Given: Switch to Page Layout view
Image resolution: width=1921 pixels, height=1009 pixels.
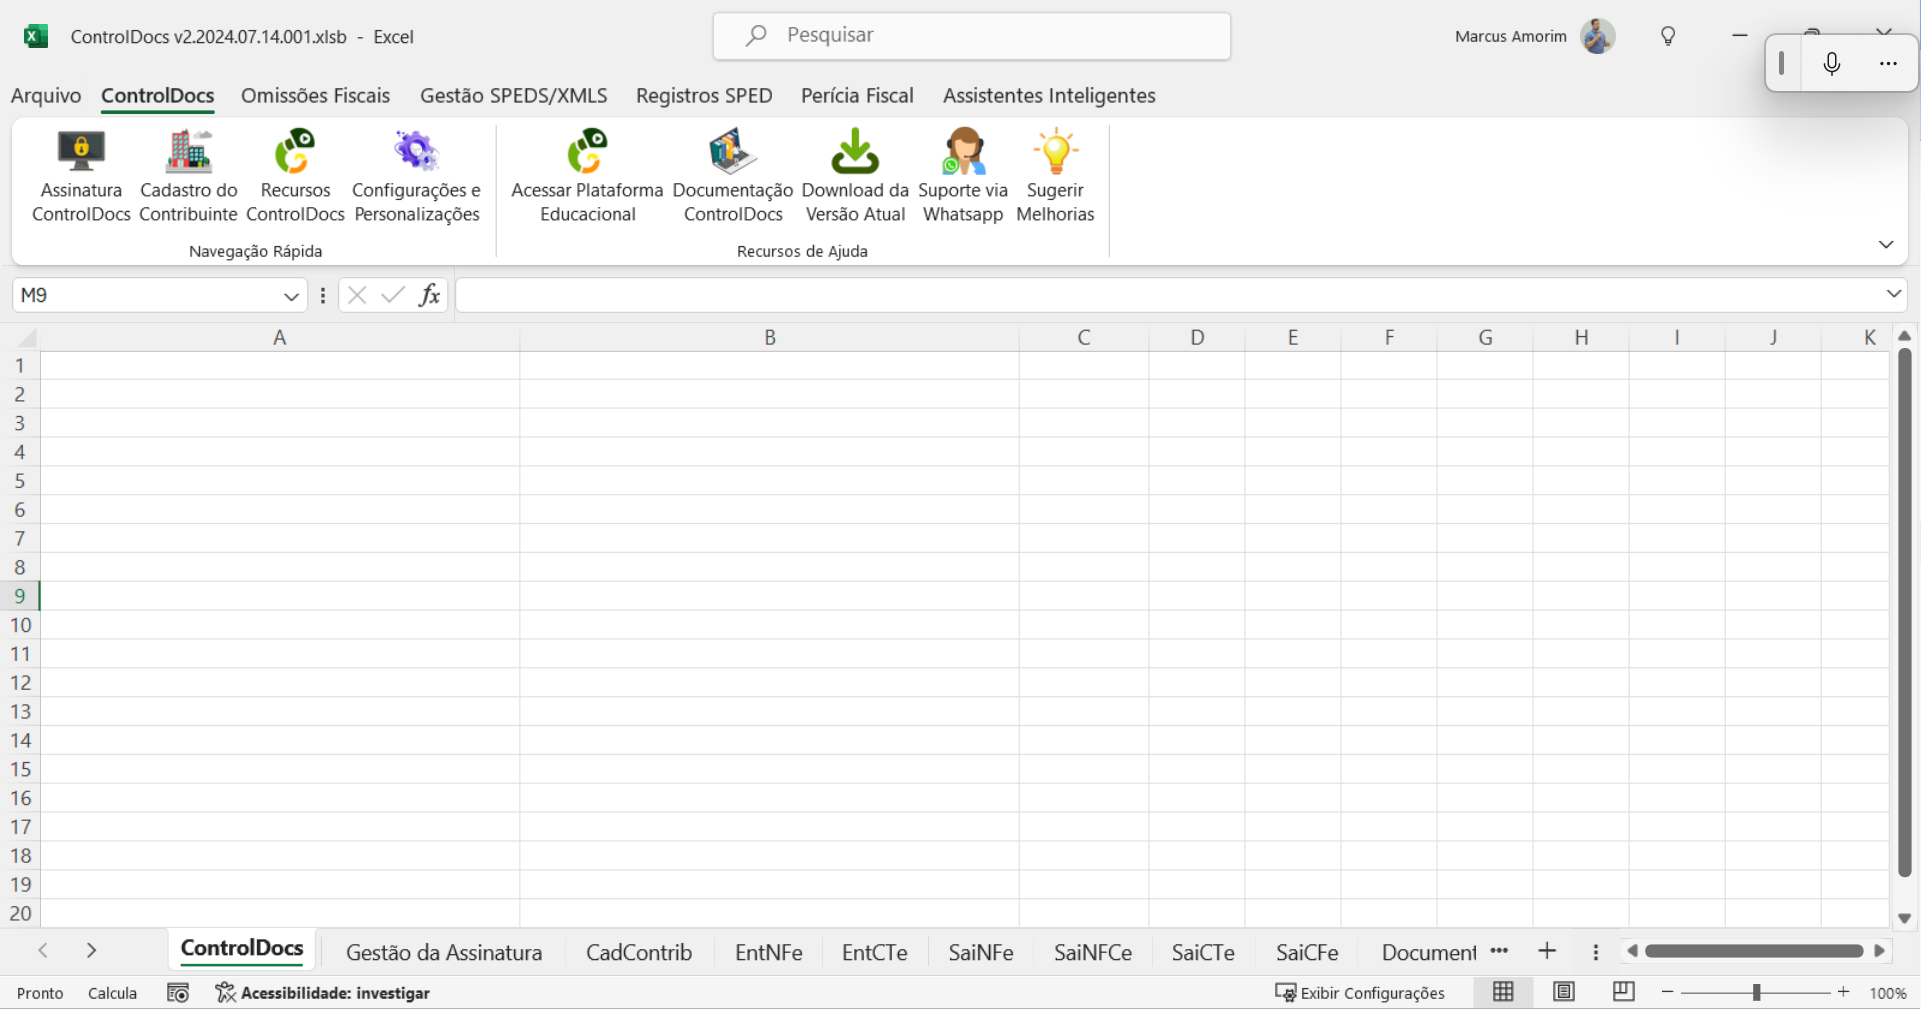Looking at the screenshot, I should click(x=1563, y=992).
